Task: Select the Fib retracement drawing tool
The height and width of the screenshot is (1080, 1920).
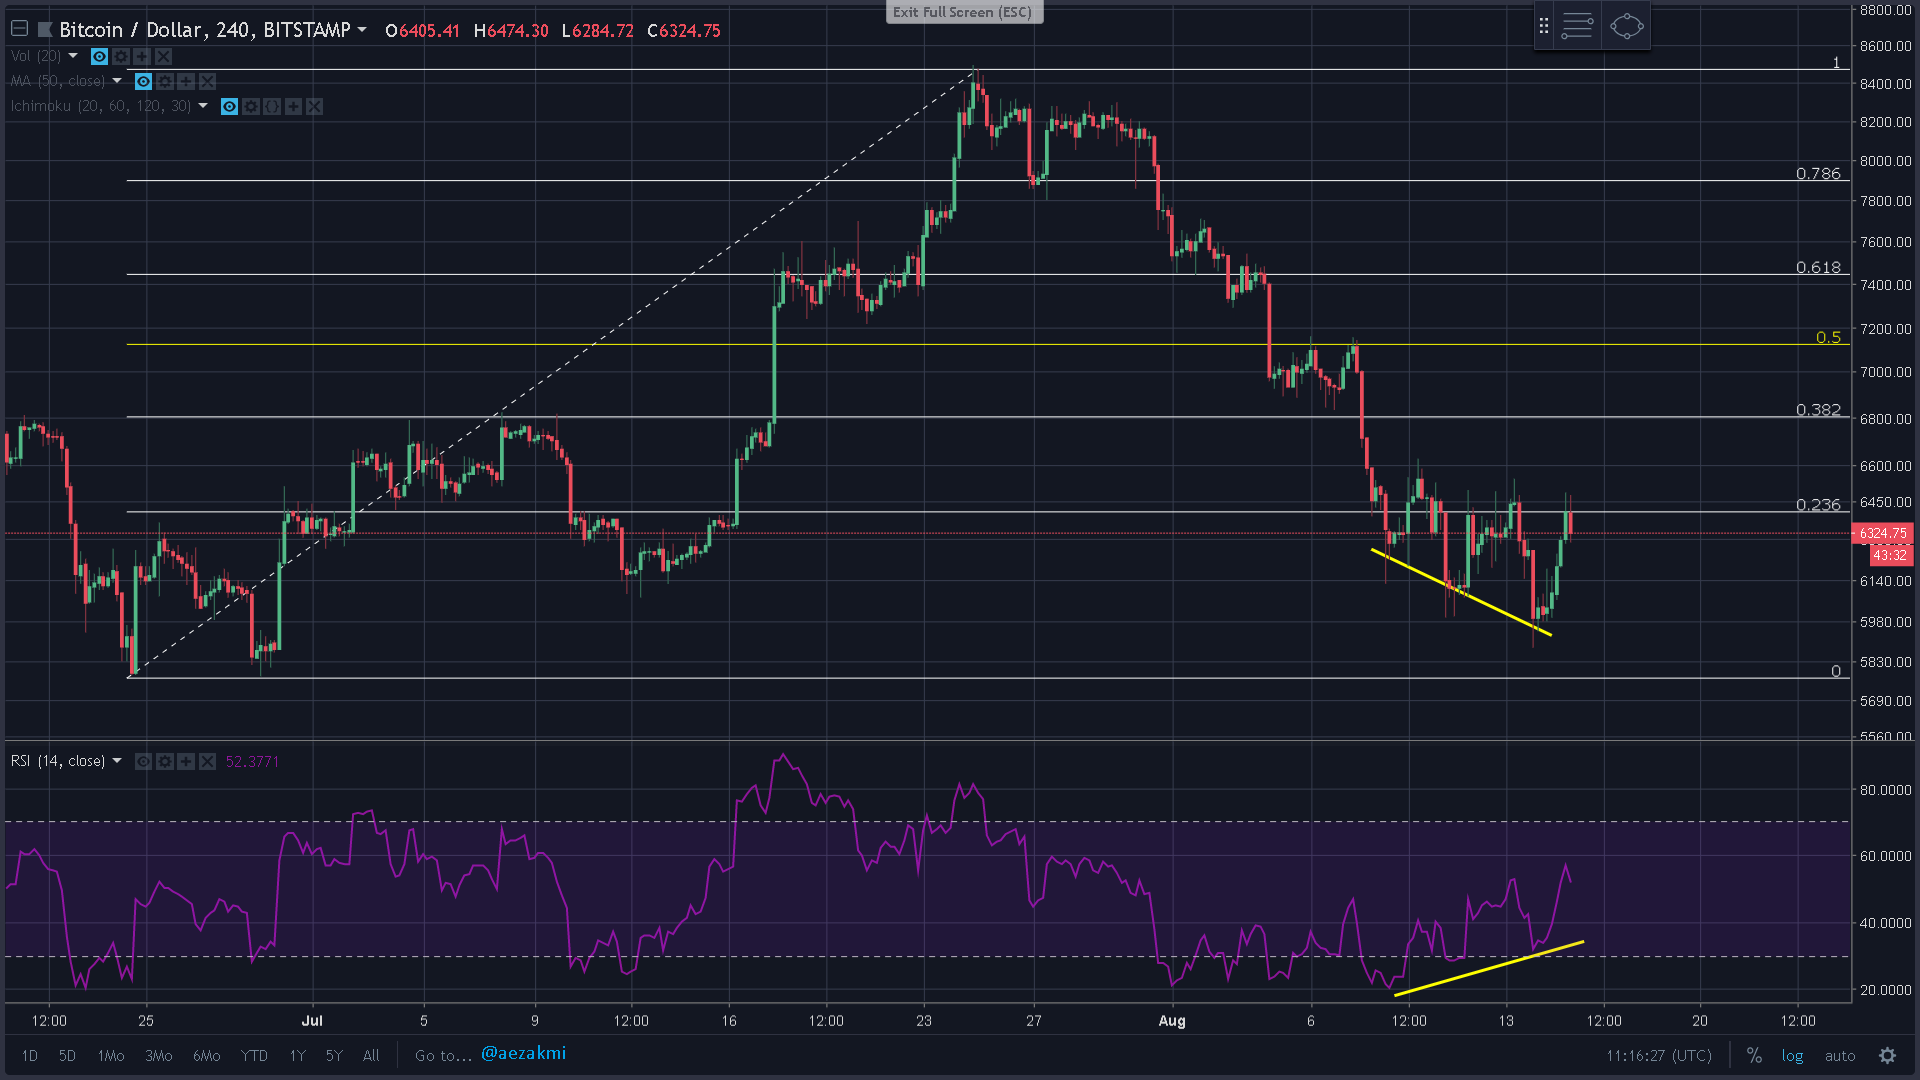Action: [x=1577, y=27]
